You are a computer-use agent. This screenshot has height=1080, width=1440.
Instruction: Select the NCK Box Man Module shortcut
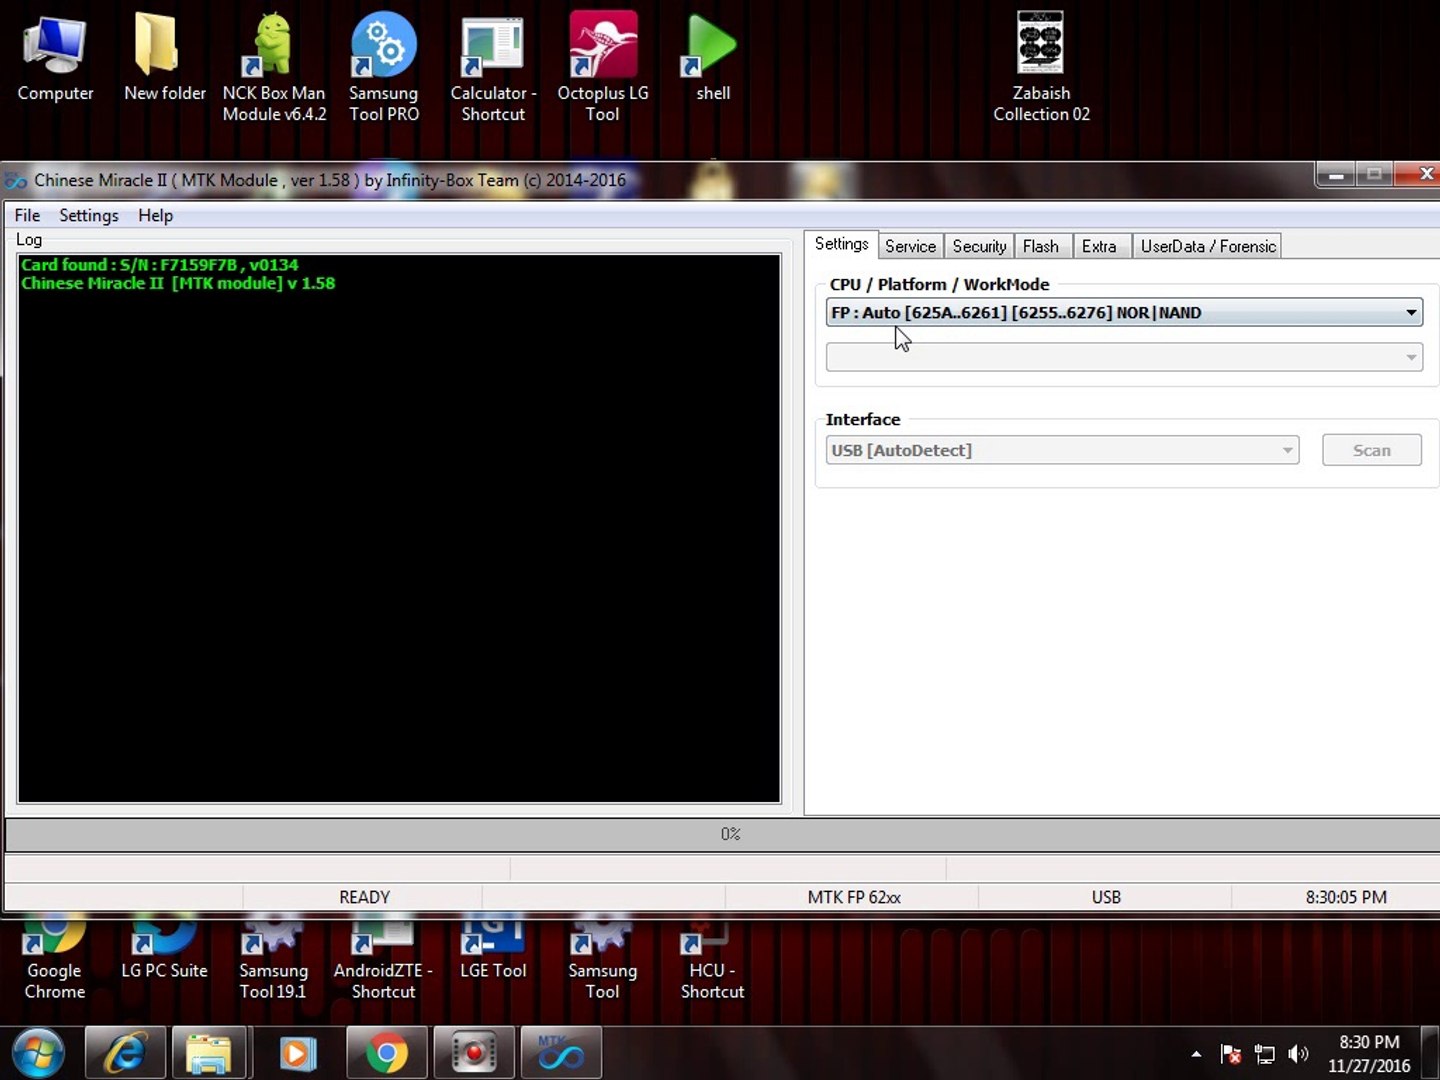point(274,68)
